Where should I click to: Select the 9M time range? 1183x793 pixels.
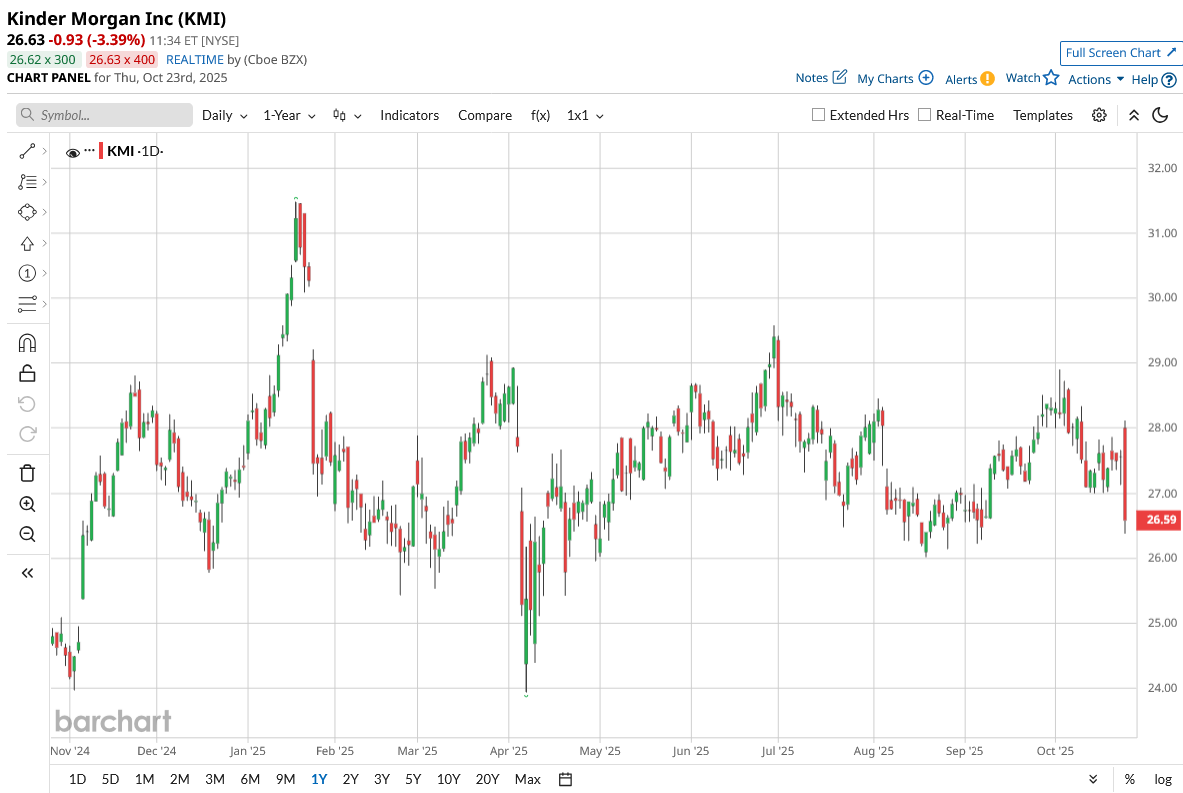tap(285, 779)
